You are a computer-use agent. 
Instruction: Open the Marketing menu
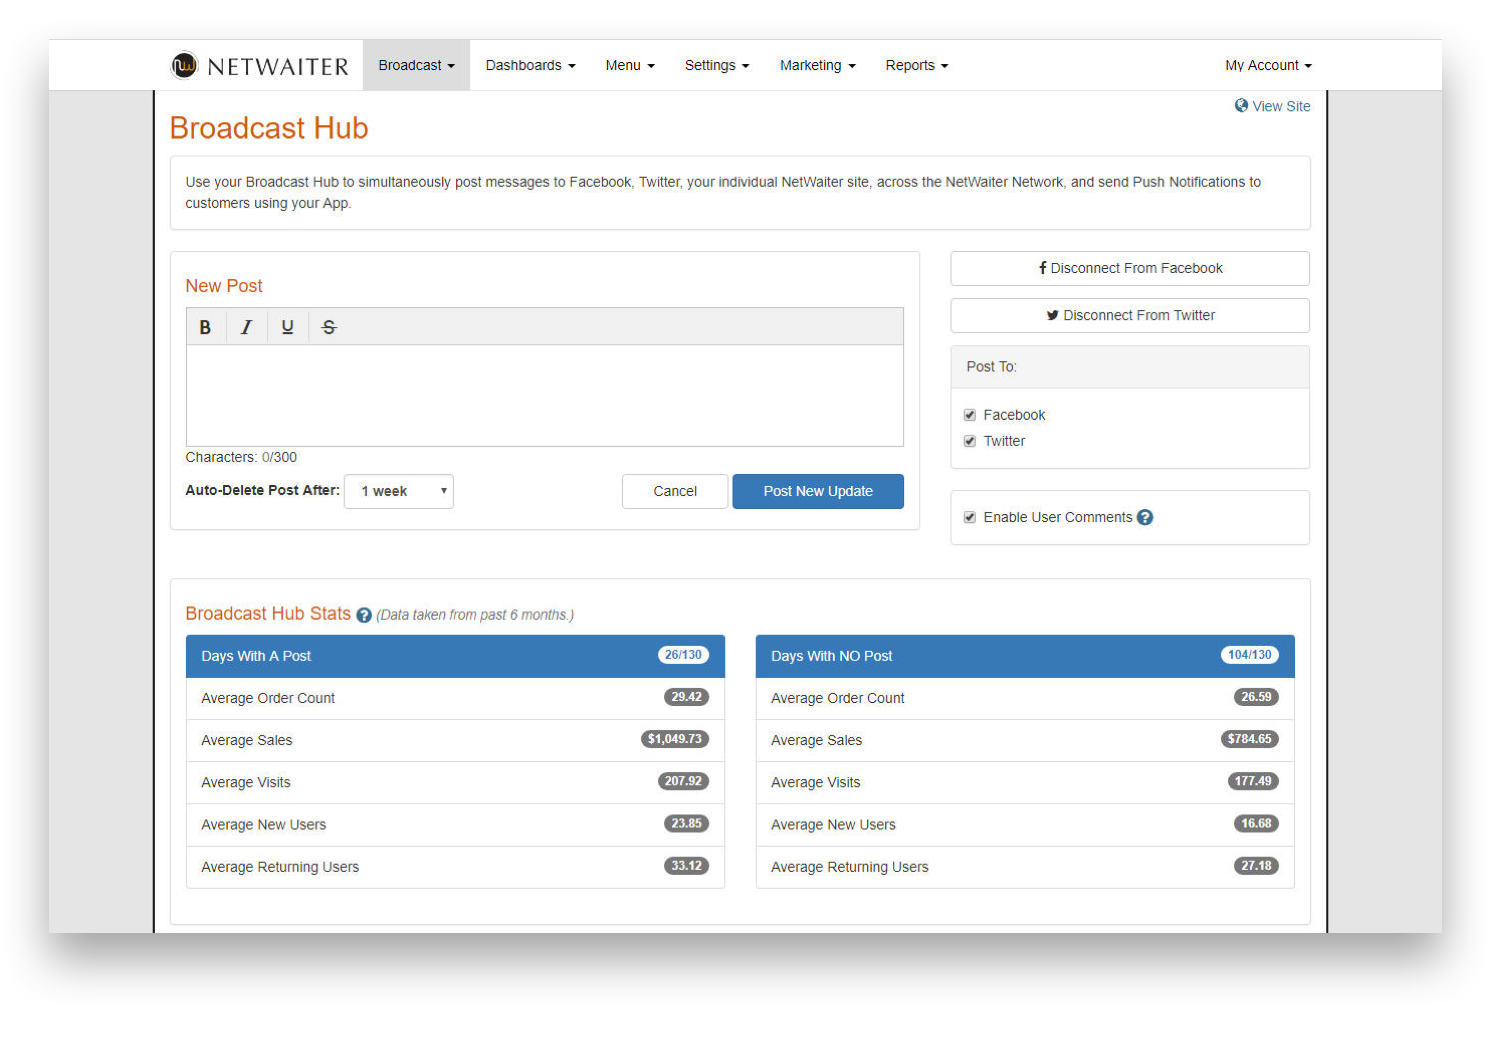818,65
